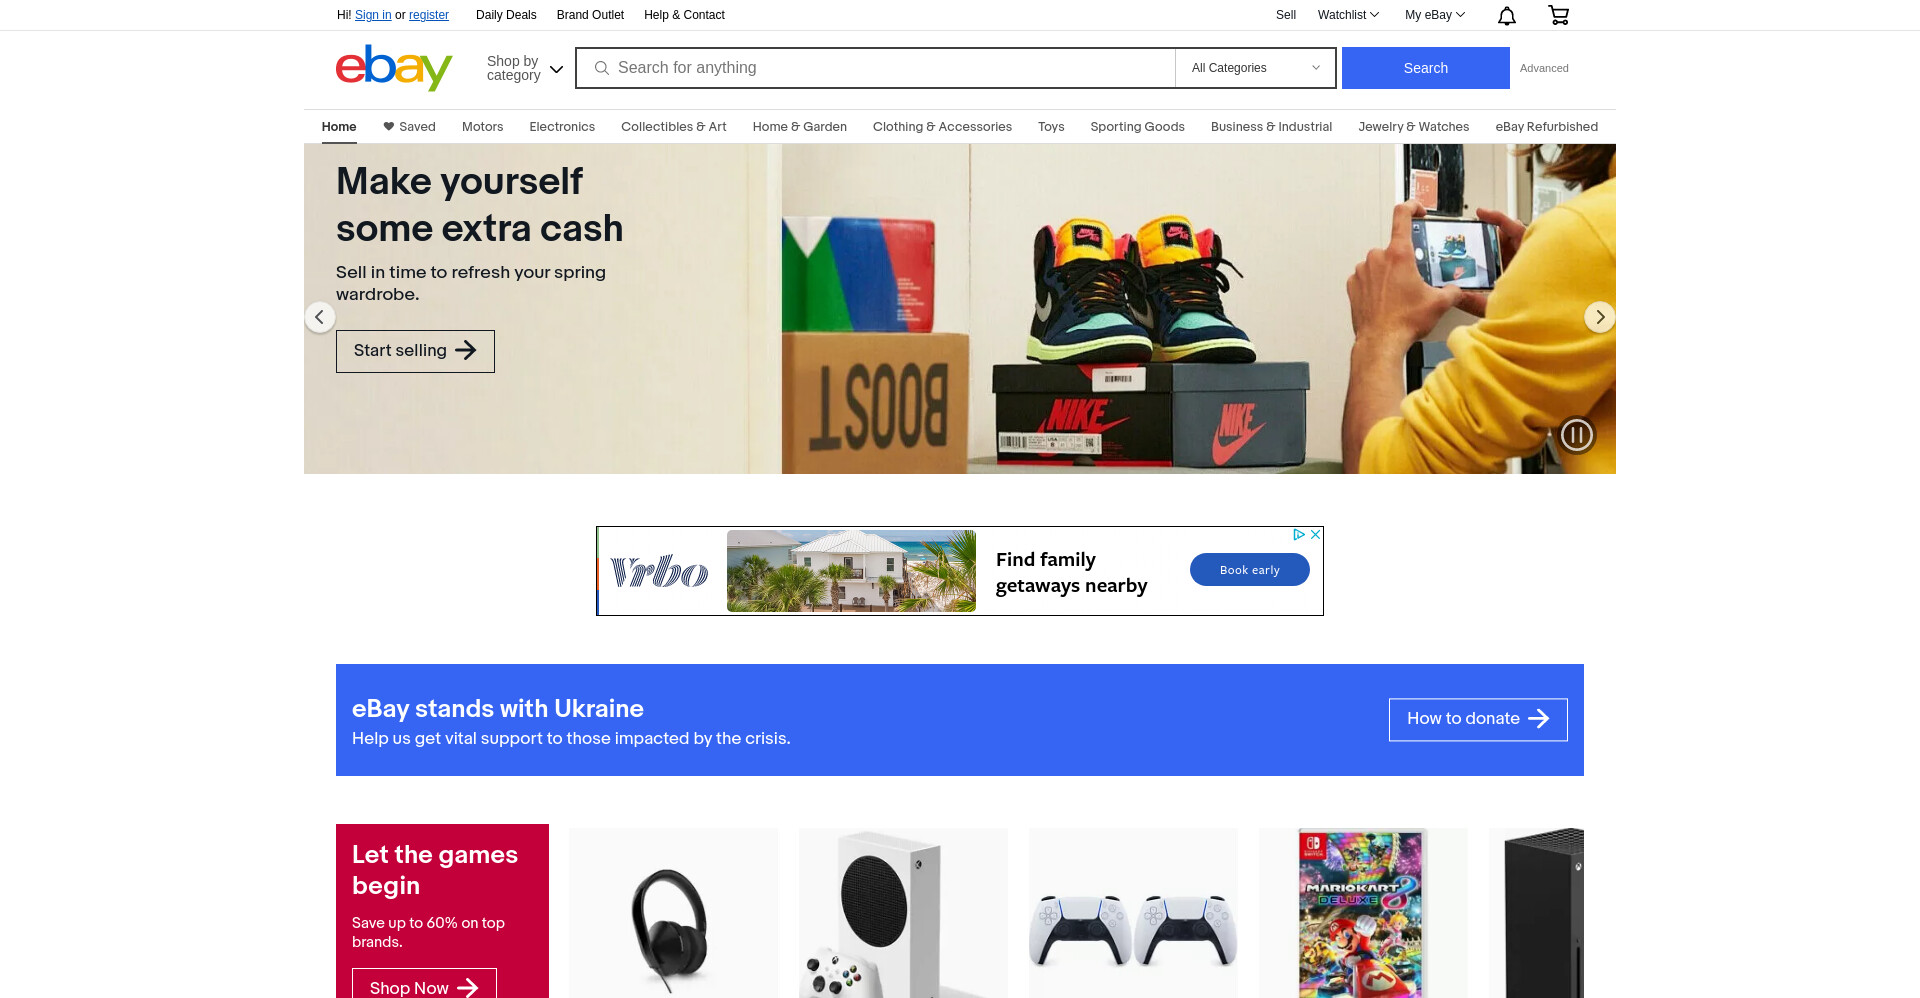Viewport: 1920px width, 998px height.
Task: Go to the previous banner slide
Action: [320, 317]
